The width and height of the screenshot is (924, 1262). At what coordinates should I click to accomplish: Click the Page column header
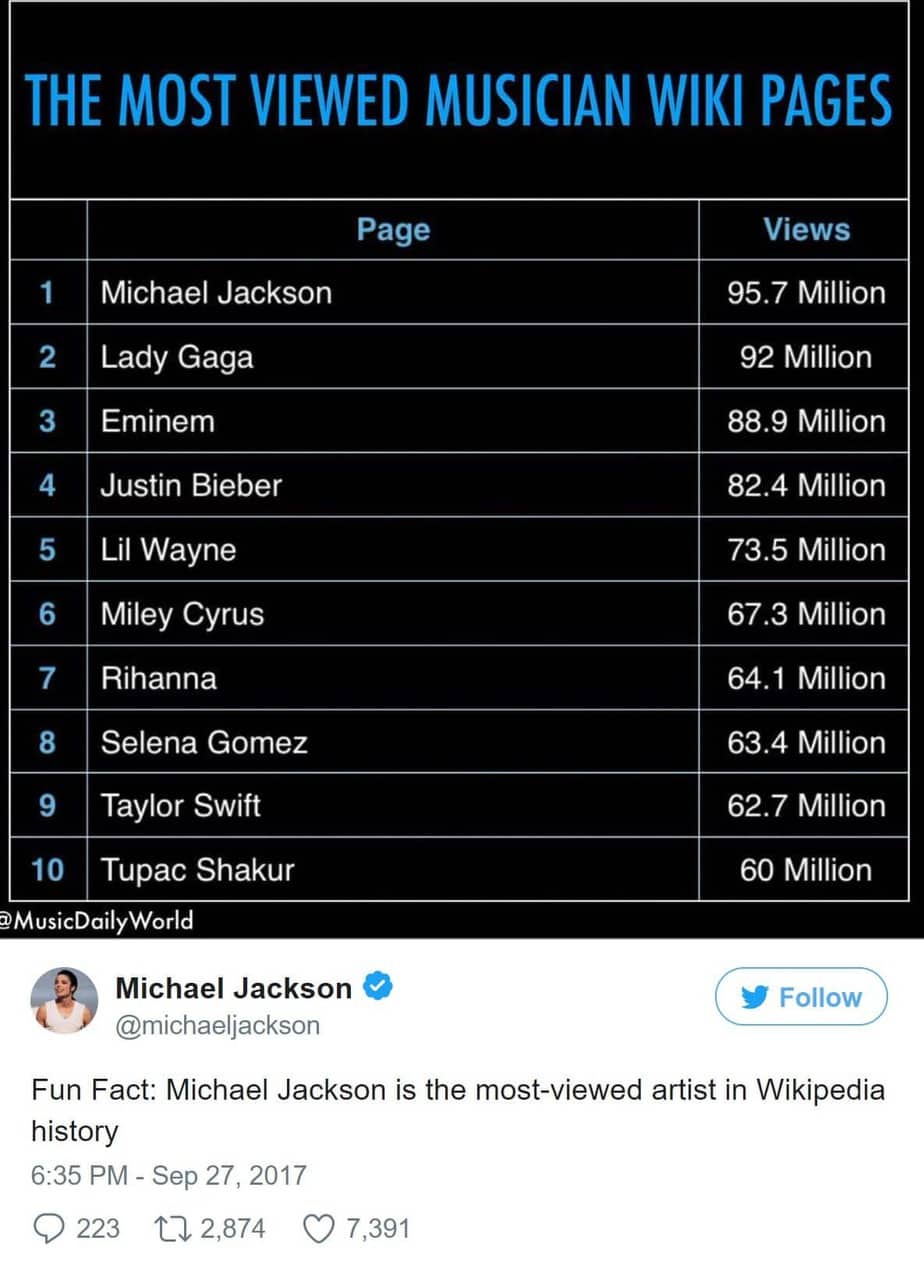(x=393, y=229)
